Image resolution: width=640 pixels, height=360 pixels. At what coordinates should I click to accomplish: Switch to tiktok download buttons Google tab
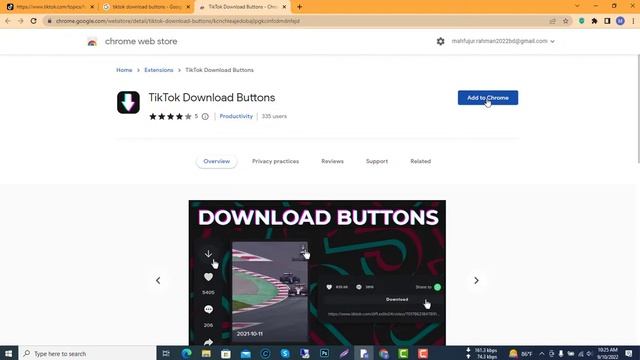[147, 7]
